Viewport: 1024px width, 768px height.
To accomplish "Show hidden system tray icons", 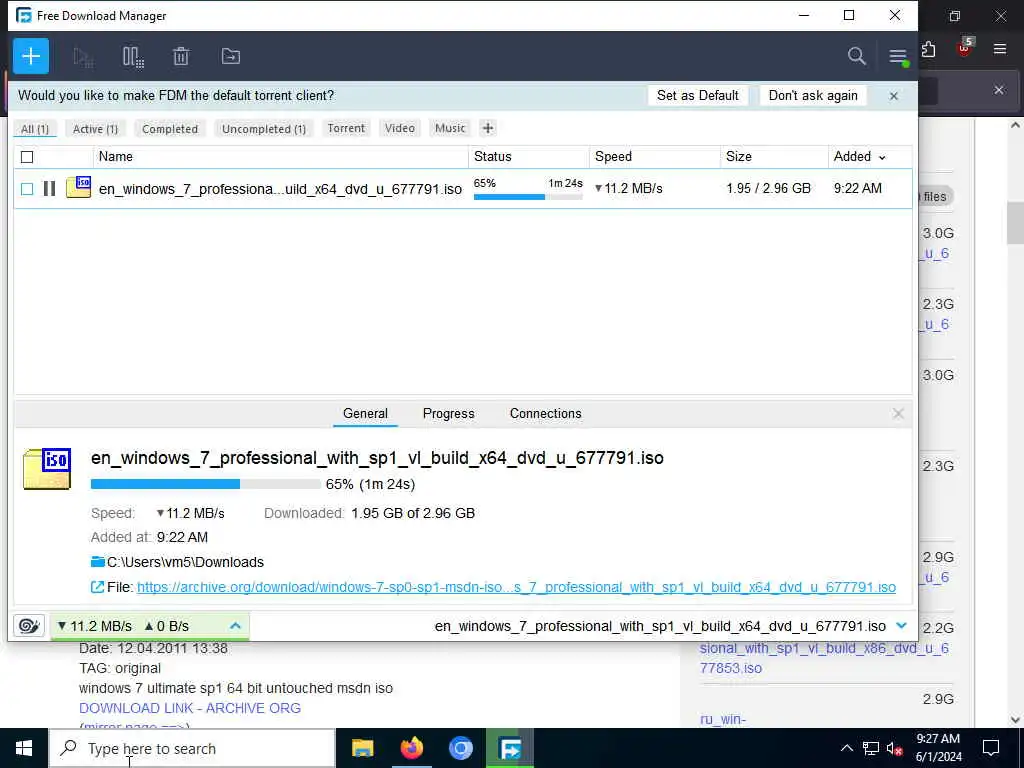I will (846, 748).
